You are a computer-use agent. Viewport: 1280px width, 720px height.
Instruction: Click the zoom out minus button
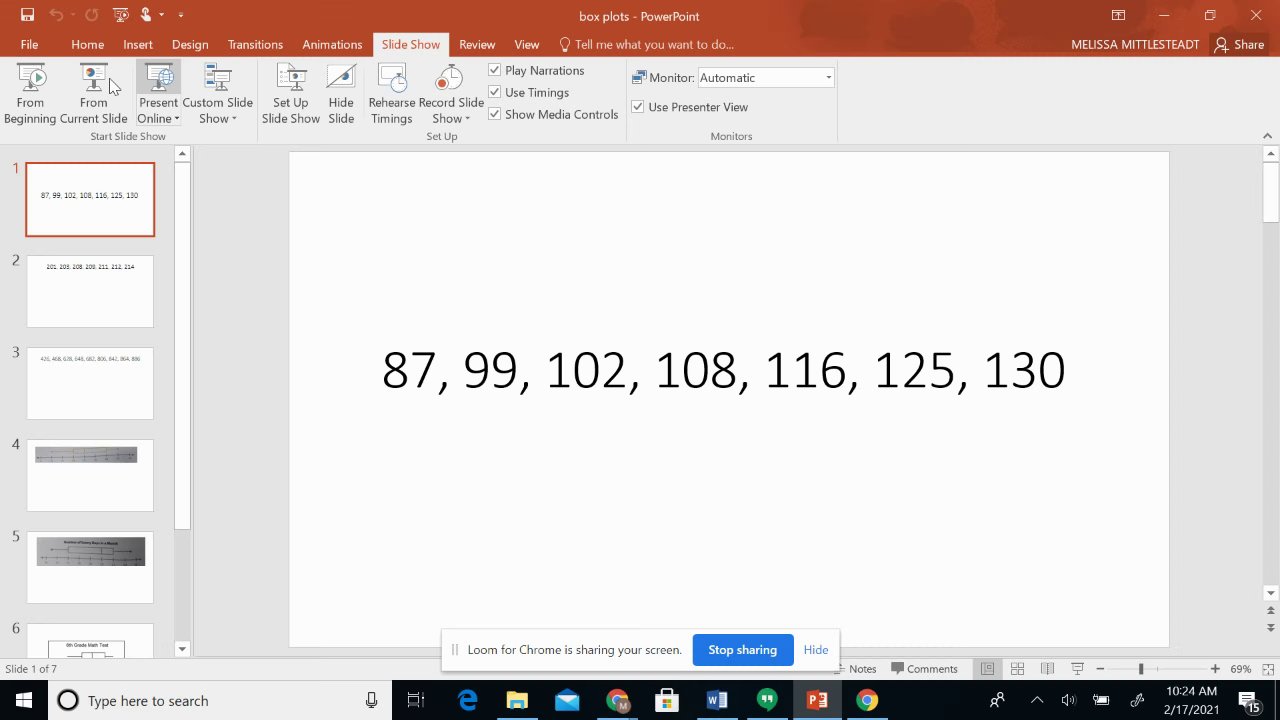1100,669
